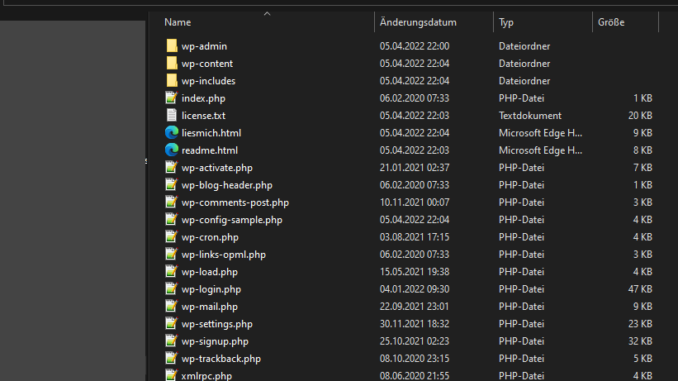Image resolution: width=678 pixels, height=381 pixels.
Task: Select the wp-login.php file name
Action: point(211,289)
